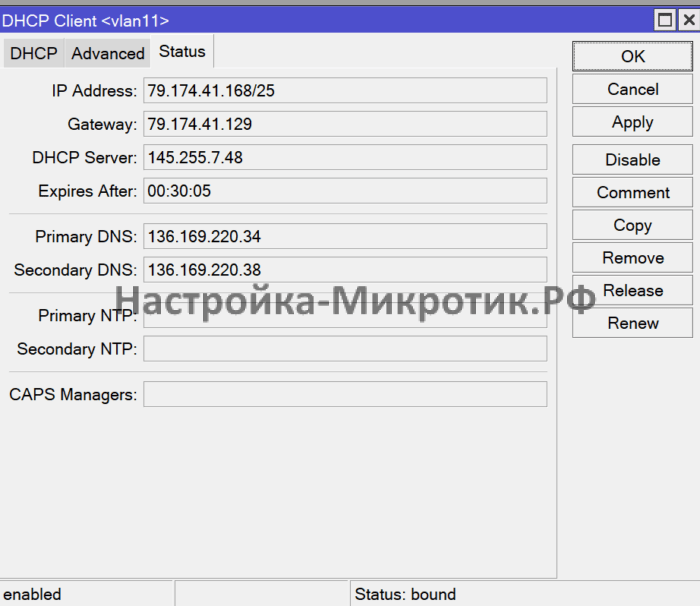Click the 'Primary DNS:' label
The height and width of the screenshot is (606, 700).
(86, 237)
